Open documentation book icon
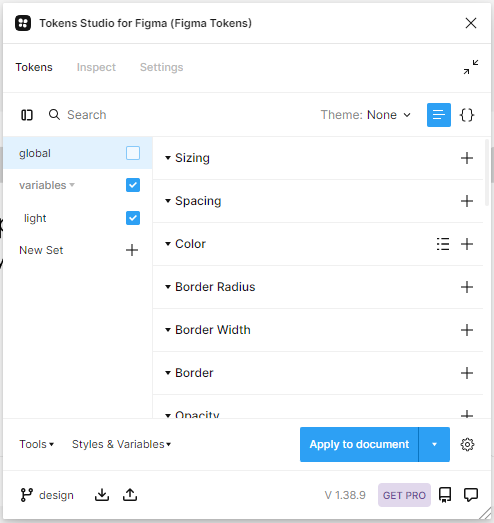 [445, 495]
